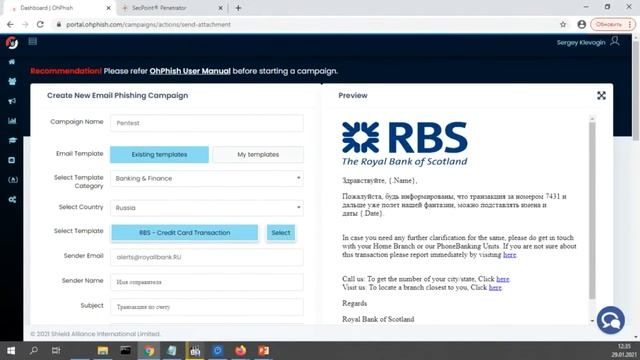640x360 pixels.
Task: Open the Campaigns megaphone icon in sidebar
Action: pos(12,101)
